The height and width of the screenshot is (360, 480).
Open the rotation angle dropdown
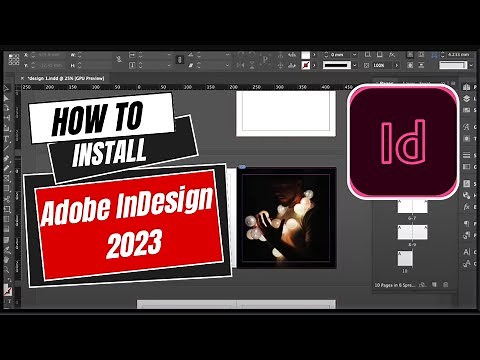point(228,55)
